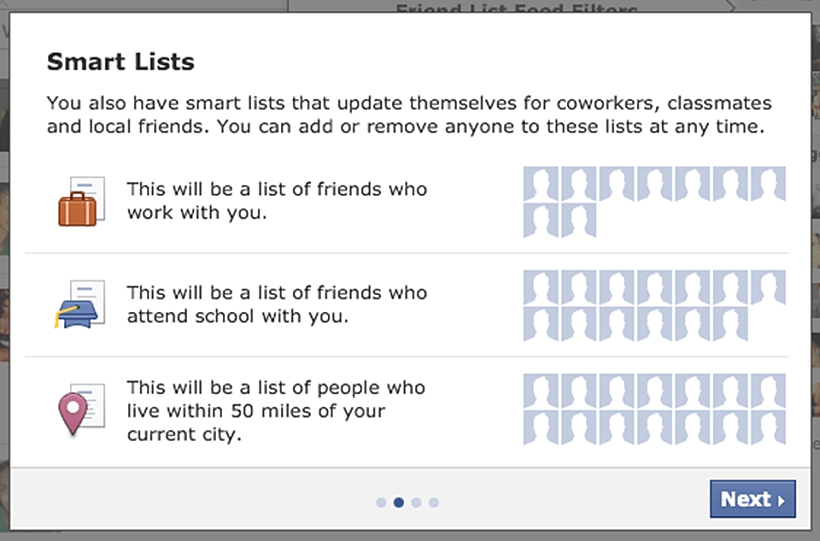This screenshot has height=541, width=820.
Task: Click first avatar in the local friends list
Action: click(x=541, y=392)
